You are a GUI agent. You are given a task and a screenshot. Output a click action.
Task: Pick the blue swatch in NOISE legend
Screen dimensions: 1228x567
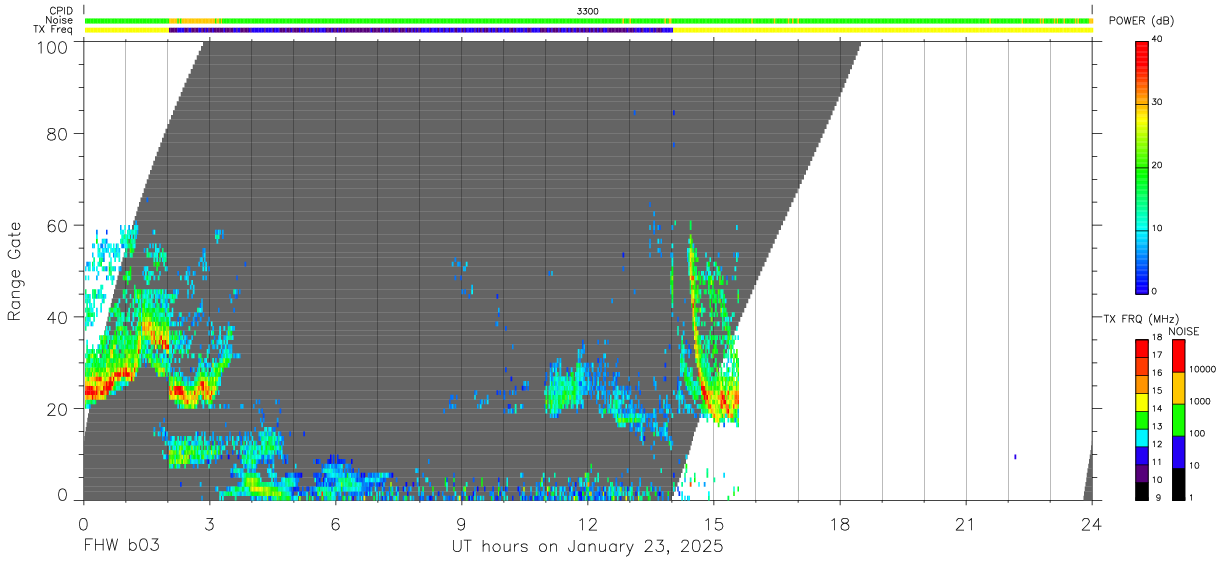(x=1178, y=452)
